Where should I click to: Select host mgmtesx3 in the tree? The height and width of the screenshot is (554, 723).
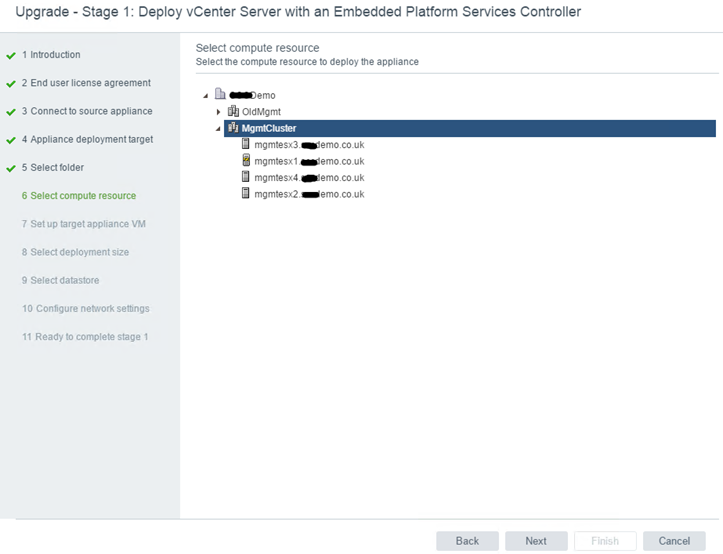[309, 145]
